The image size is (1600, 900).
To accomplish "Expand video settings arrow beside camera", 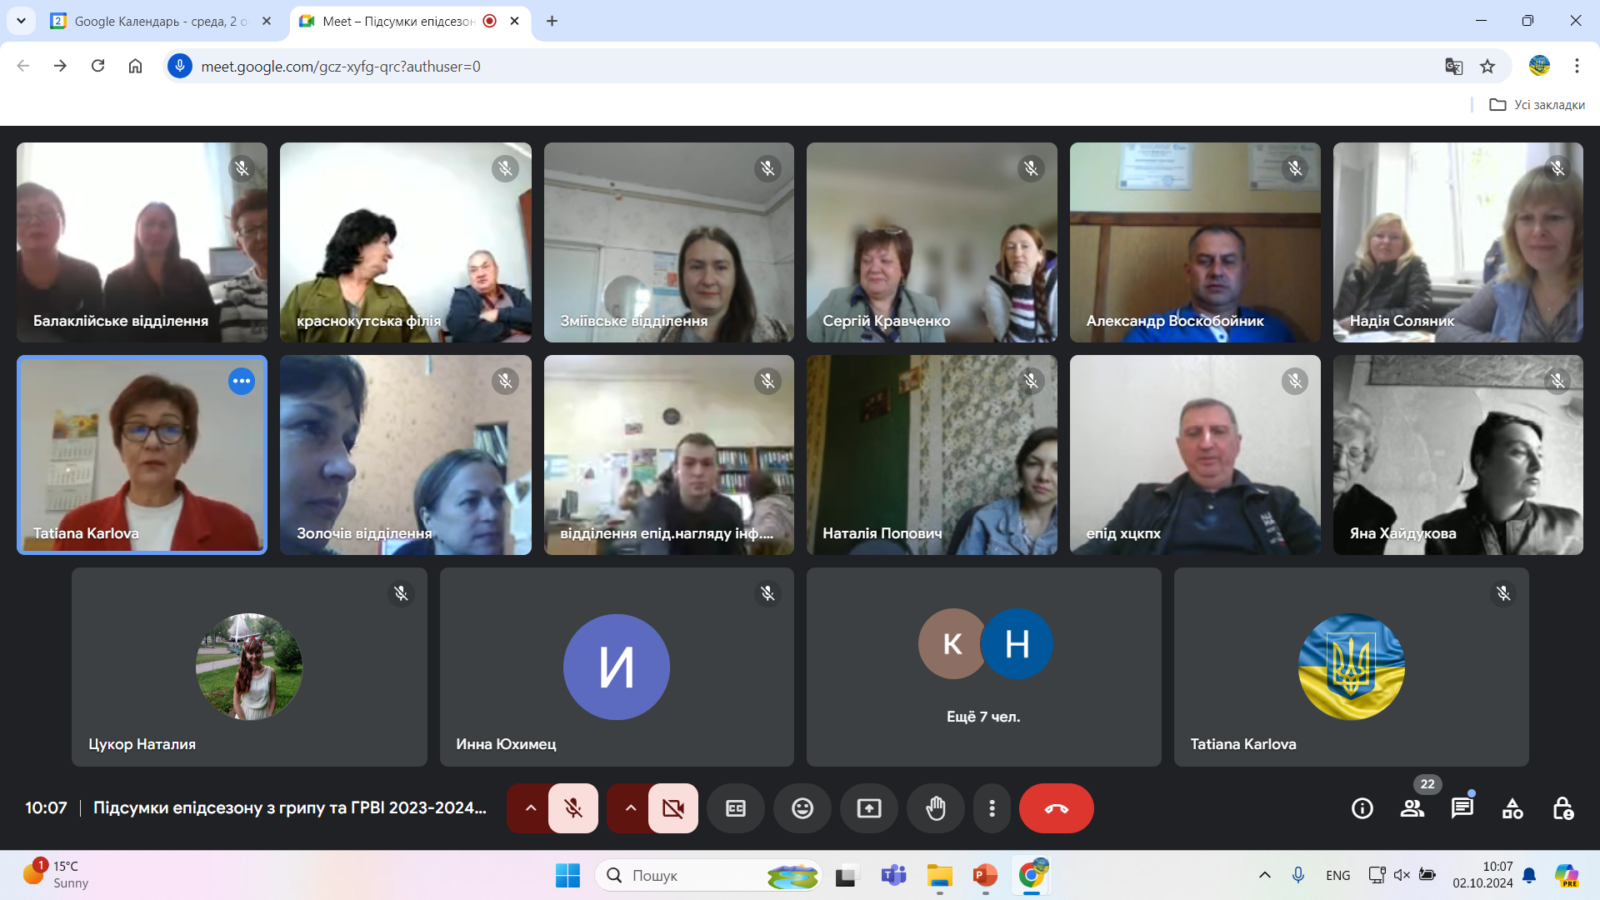I will pyautogui.click(x=630, y=808).
